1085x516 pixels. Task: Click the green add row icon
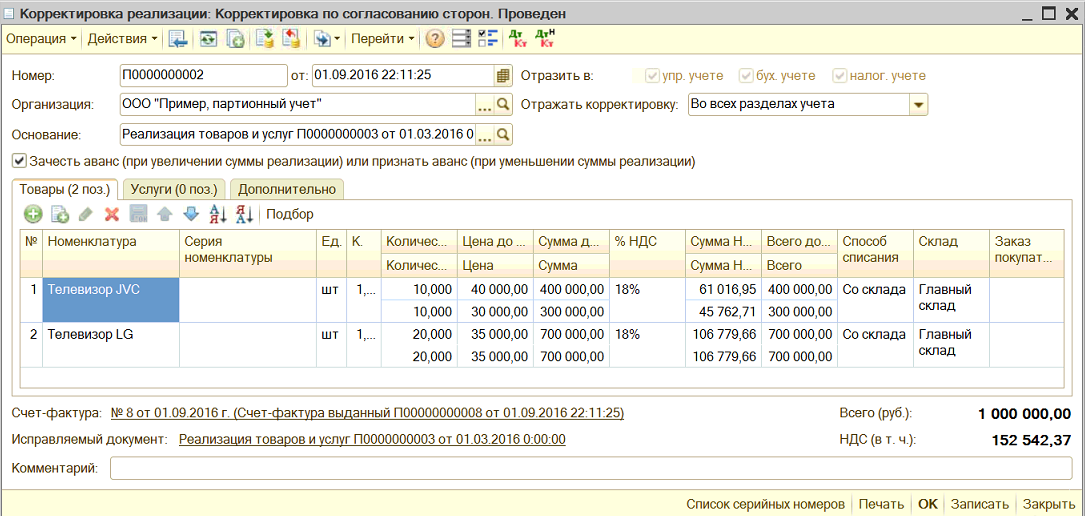click(33, 214)
